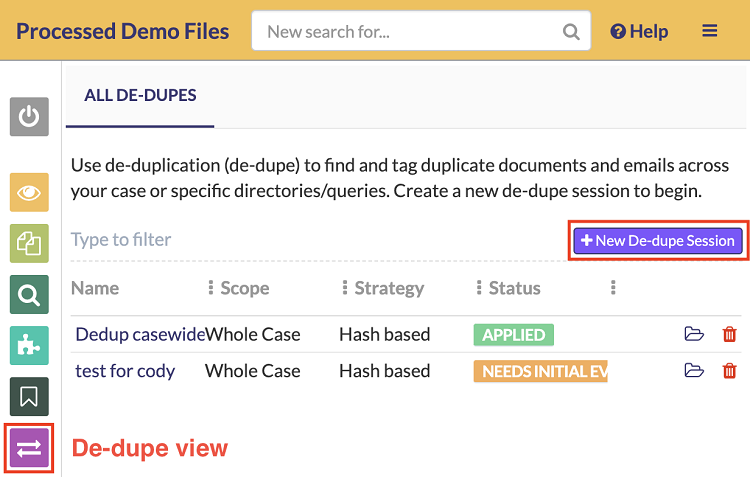Open the hamburger menu

(x=710, y=31)
